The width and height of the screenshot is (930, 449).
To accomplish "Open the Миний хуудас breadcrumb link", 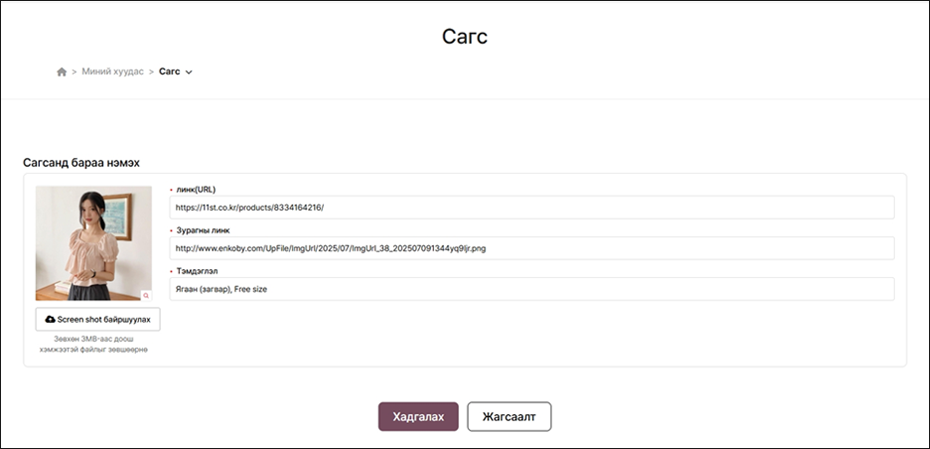I will pos(113,72).
